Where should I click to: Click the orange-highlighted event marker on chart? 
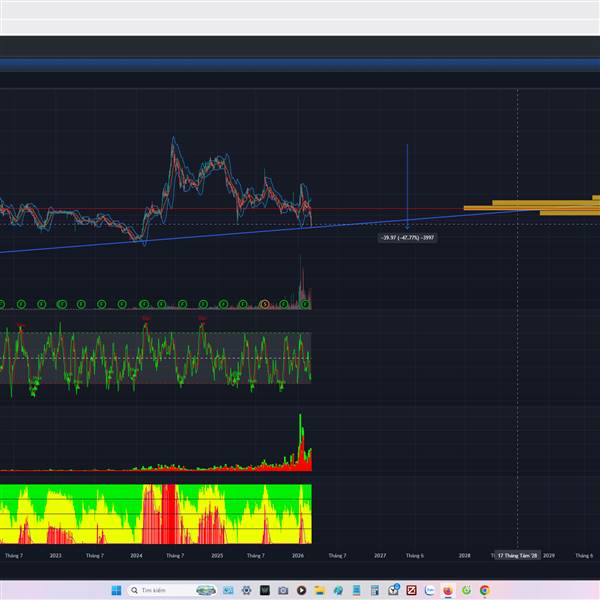pyautogui.click(x=265, y=303)
